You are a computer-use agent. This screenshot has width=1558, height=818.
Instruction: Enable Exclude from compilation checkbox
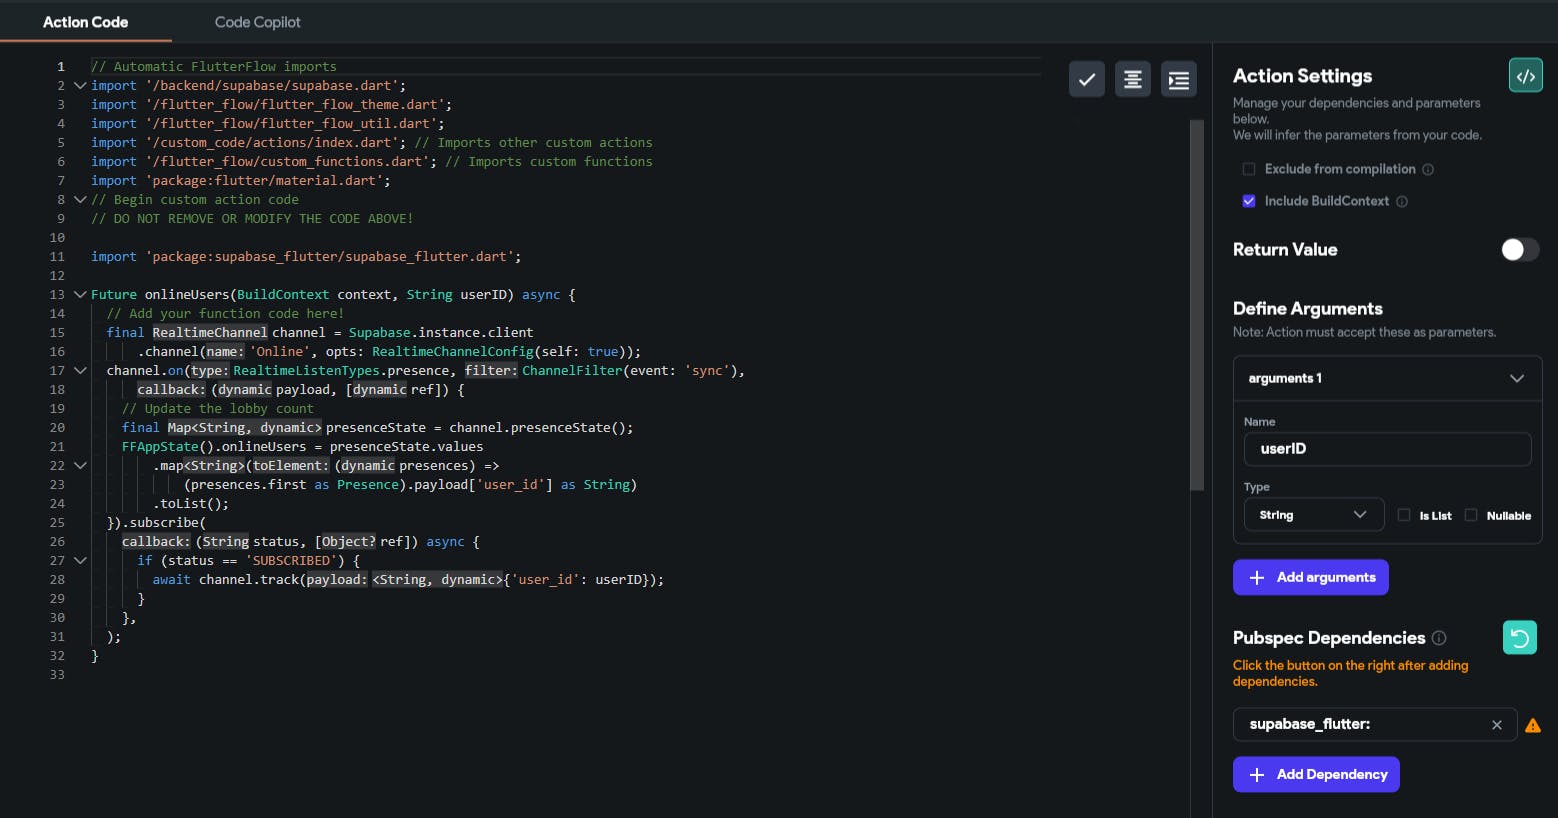[1248, 169]
